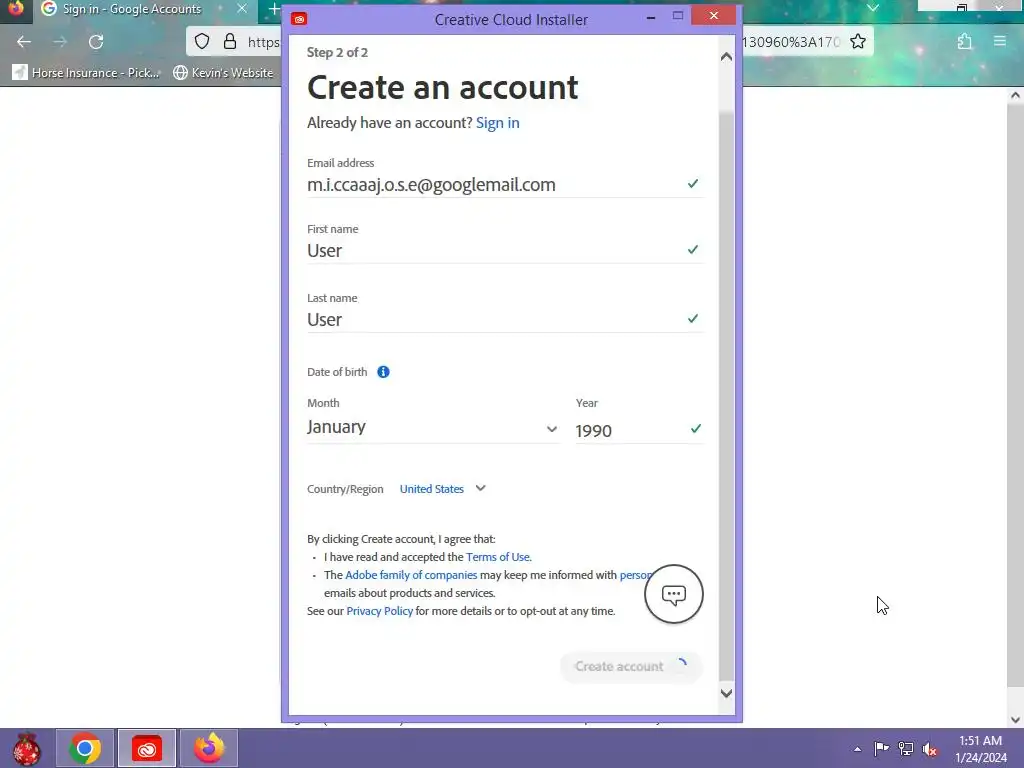The width and height of the screenshot is (1024, 768).
Task: Click the installer vertical scrollbar thumb
Action: tap(726, 396)
